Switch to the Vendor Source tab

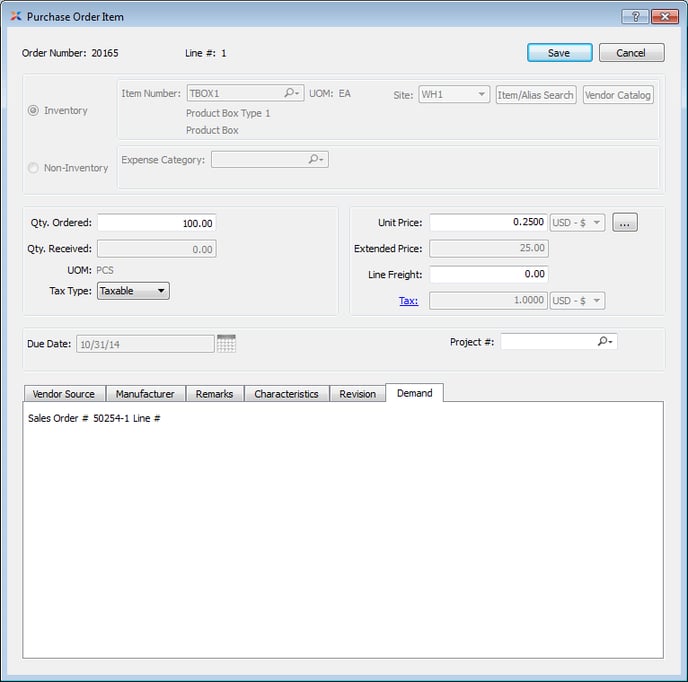point(63,394)
